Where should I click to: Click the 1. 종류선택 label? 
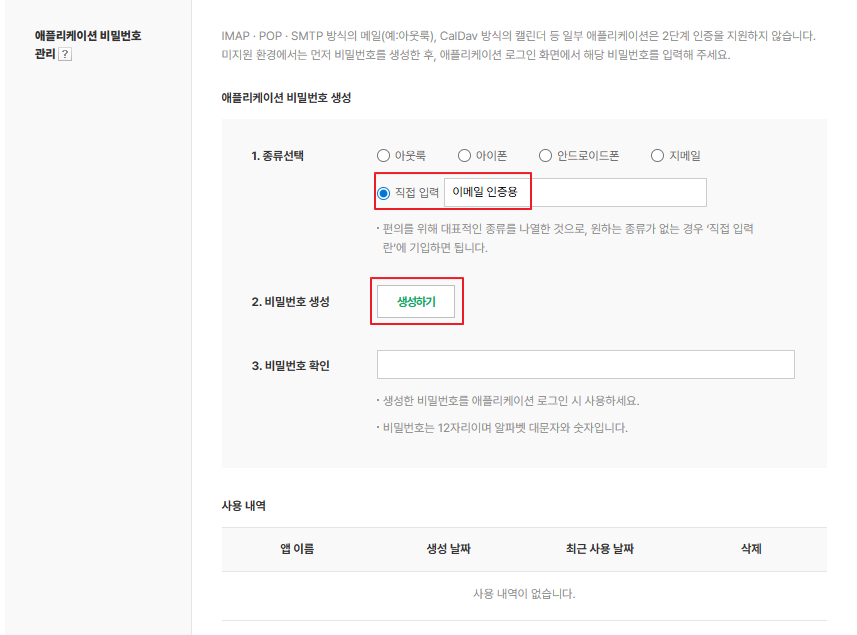pos(278,156)
